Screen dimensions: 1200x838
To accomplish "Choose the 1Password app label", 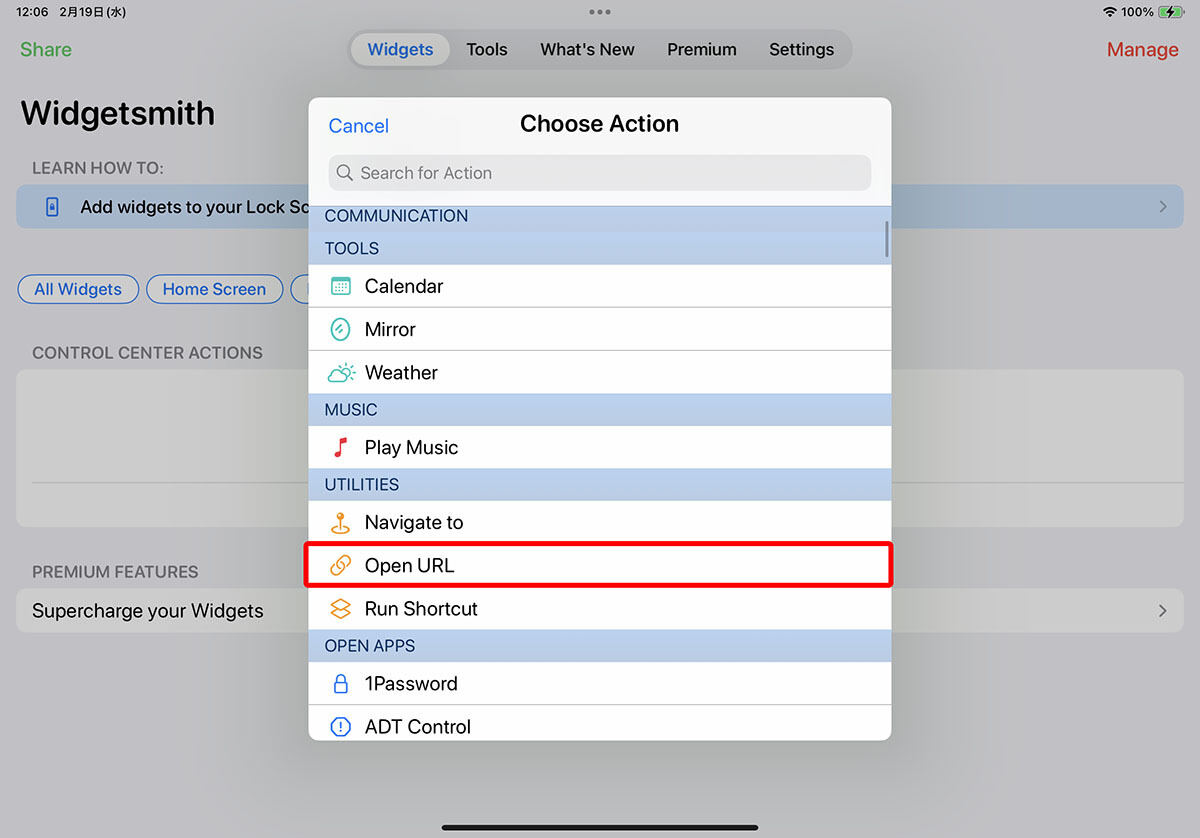I will click(411, 684).
